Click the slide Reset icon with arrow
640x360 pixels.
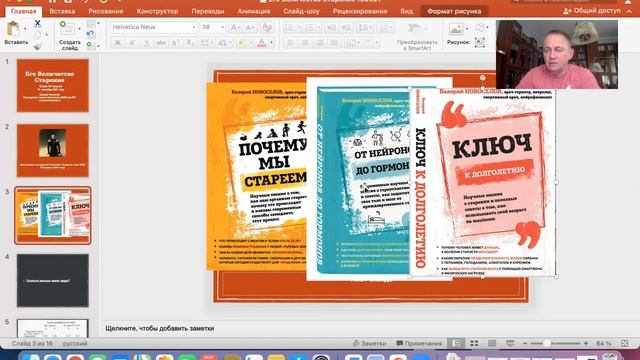[x=91, y=35]
